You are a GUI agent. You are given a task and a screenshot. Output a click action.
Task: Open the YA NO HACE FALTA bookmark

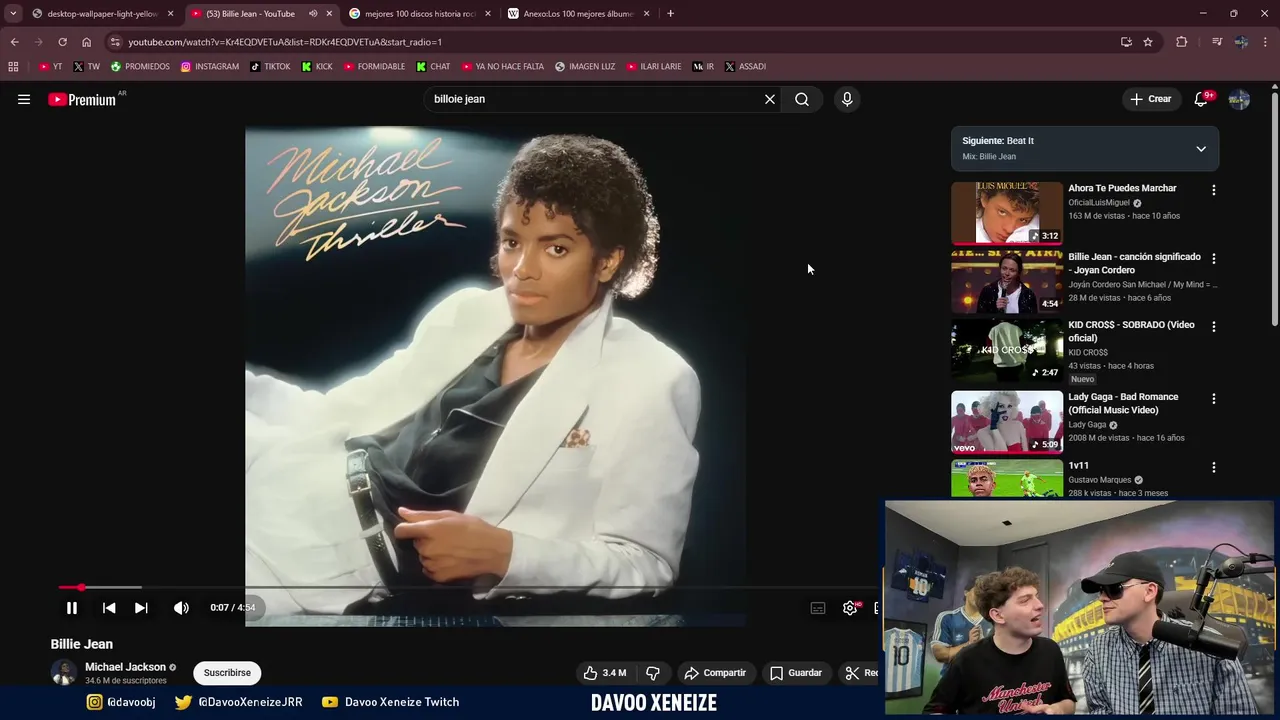503,67
